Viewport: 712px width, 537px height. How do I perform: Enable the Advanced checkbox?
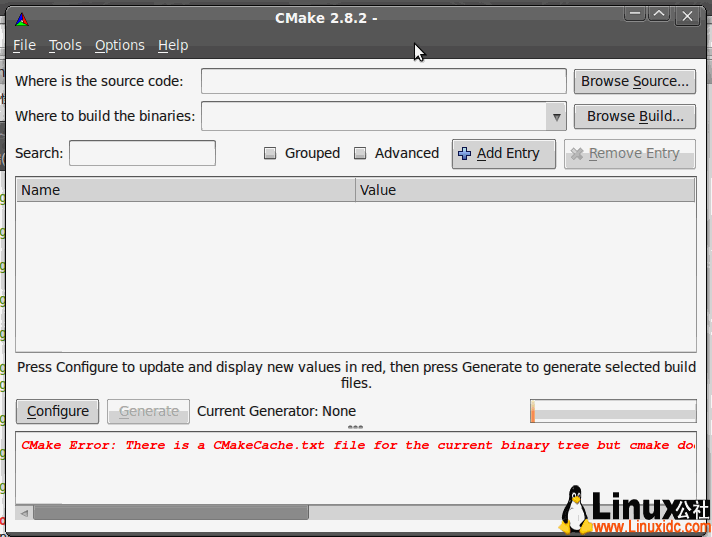(x=360, y=153)
